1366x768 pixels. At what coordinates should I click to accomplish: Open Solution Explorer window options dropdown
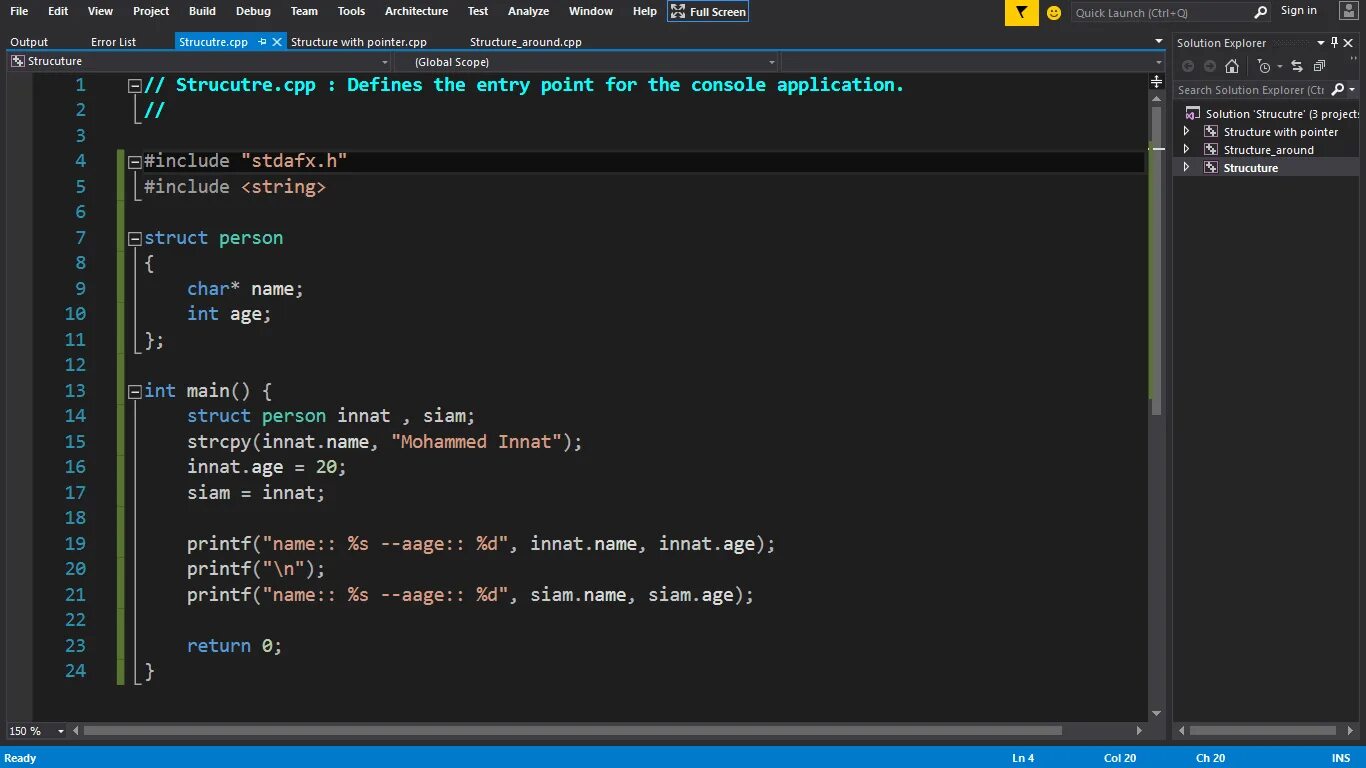[x=1321, y=42]
